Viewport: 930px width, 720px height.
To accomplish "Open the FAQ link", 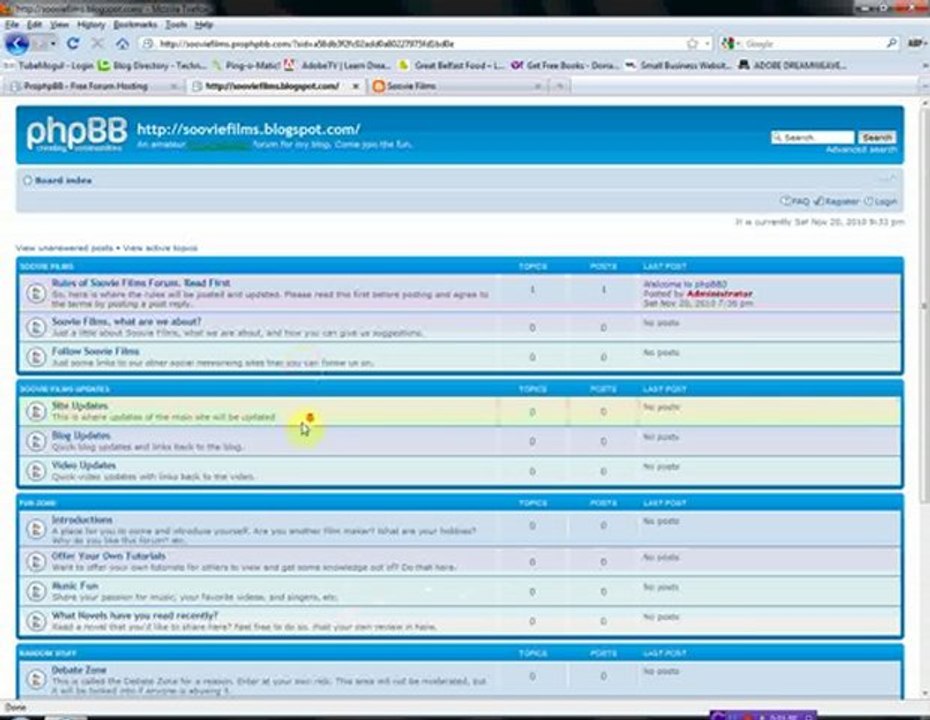I will click(x=794, y=202).
